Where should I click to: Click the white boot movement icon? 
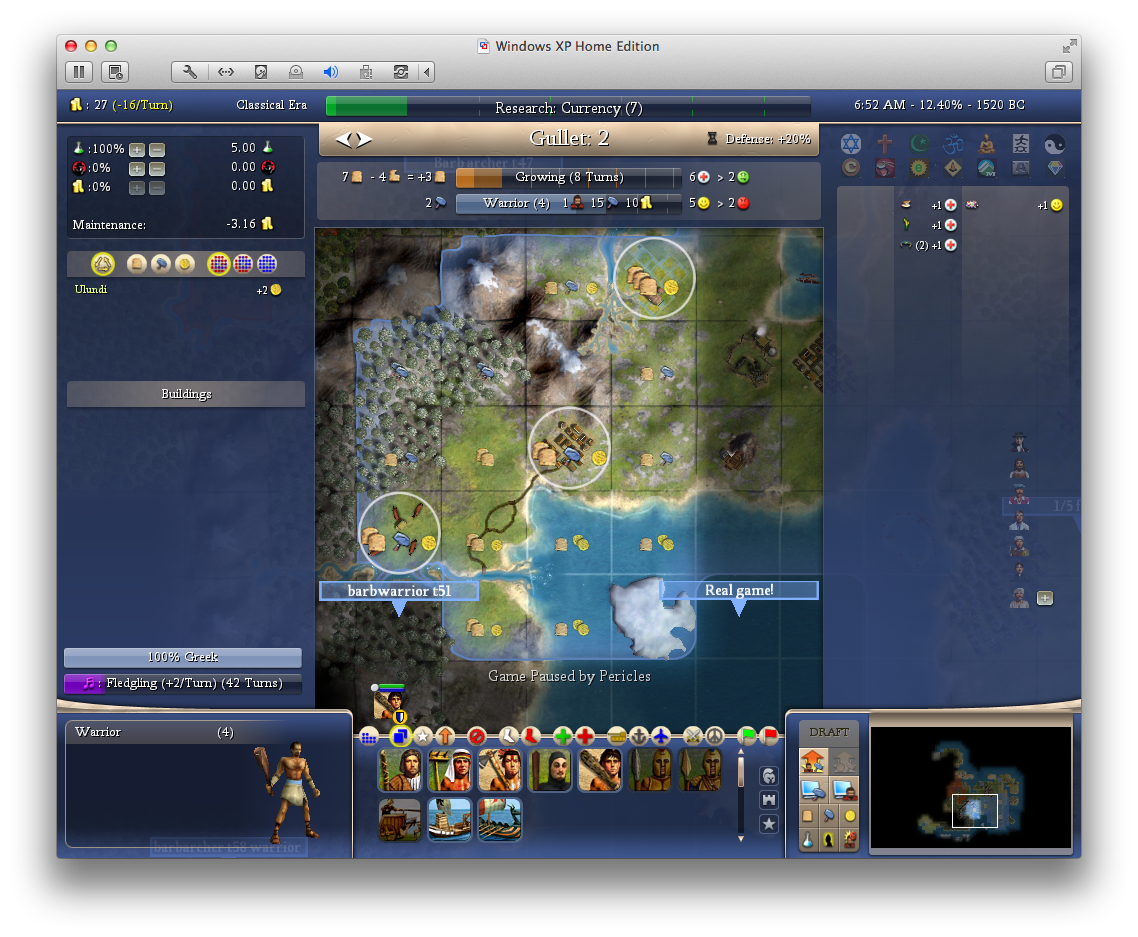coord(509,736)
